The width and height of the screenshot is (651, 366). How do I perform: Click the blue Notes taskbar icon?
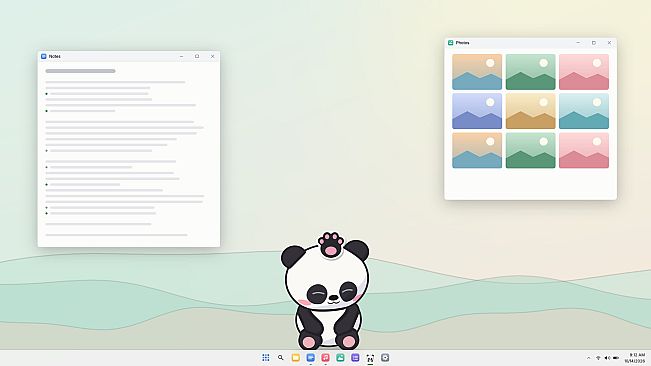(311, 358)
